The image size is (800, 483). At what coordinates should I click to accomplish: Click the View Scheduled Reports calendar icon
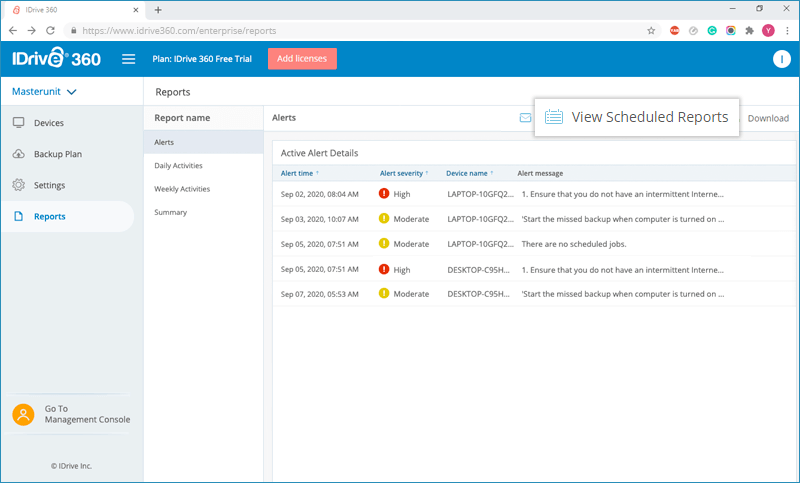[554, 117]
